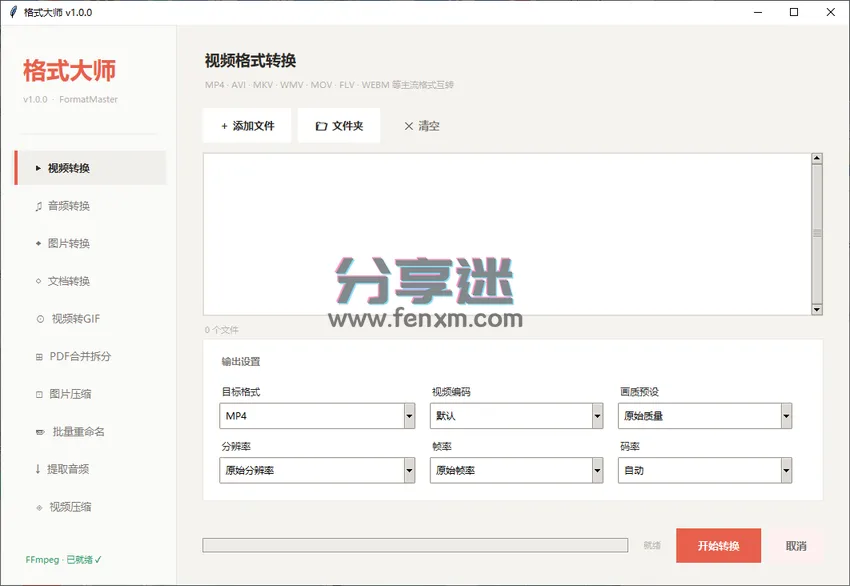Minimize the 格式大师 window
Viewport: 850px width, 586px height.
pos(758,12)
